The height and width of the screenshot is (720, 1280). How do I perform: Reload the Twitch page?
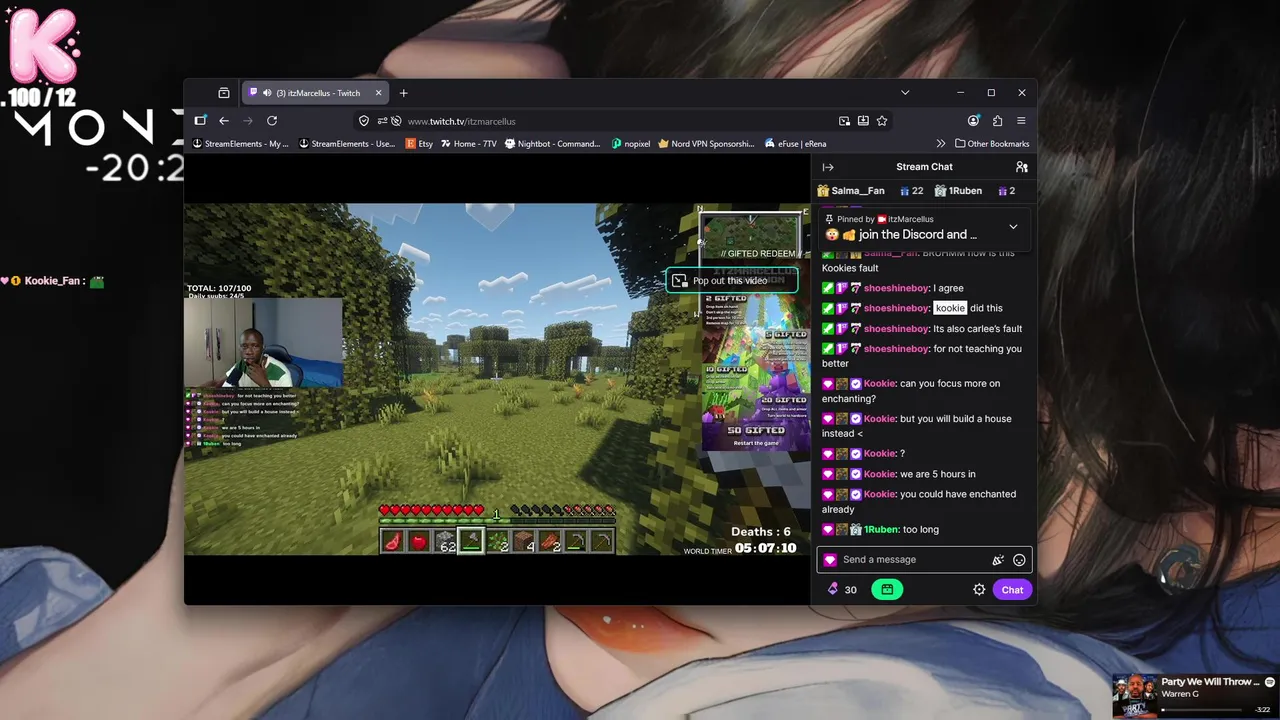click(272, 121)
